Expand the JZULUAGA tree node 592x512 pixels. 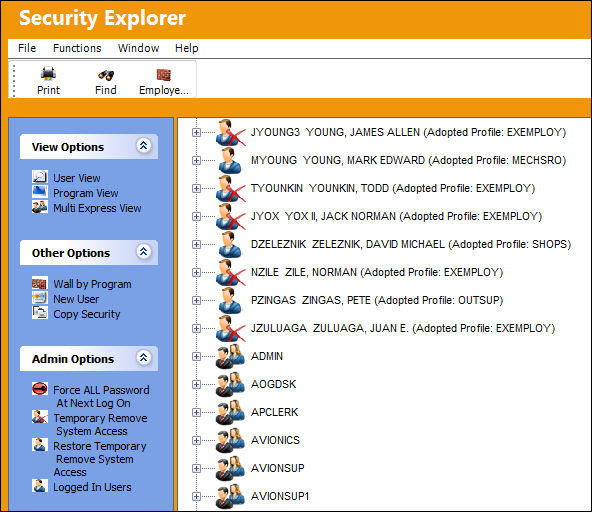[x=196, y=328]
